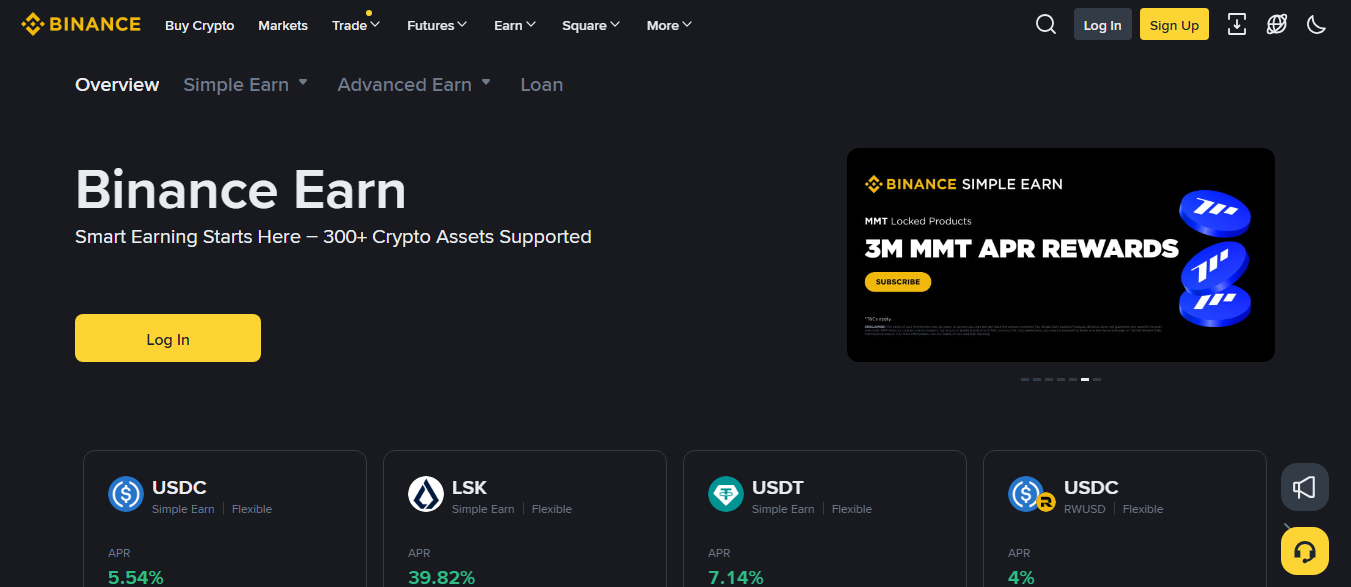Open the language and currency globe icon
1351x587 pixels.
pyautogui.click(x=1277, y=25)
